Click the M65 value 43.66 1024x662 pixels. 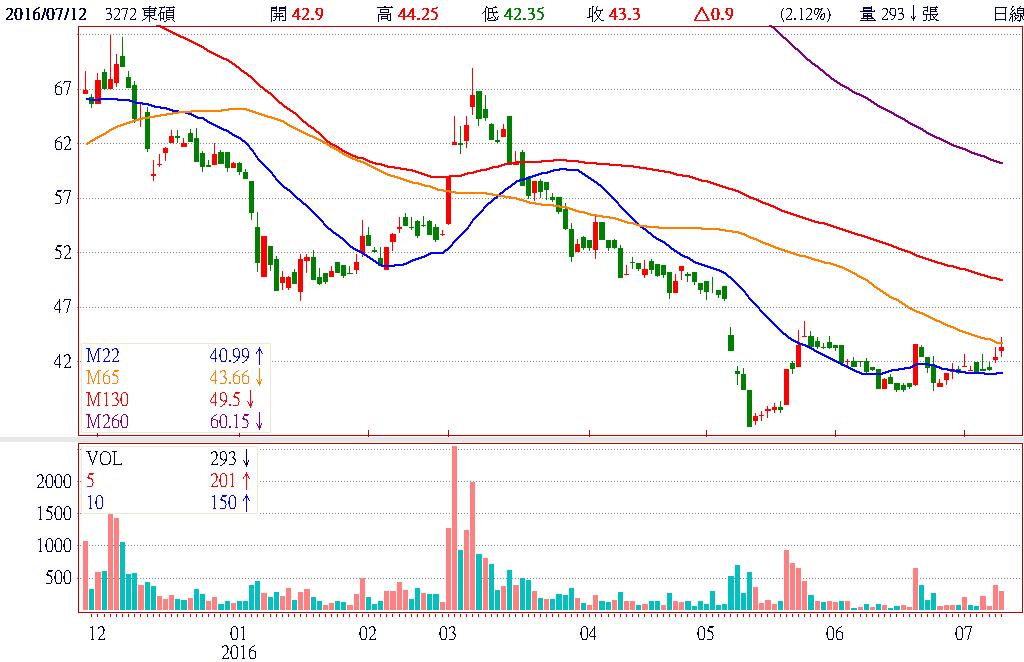pos(229,377)
